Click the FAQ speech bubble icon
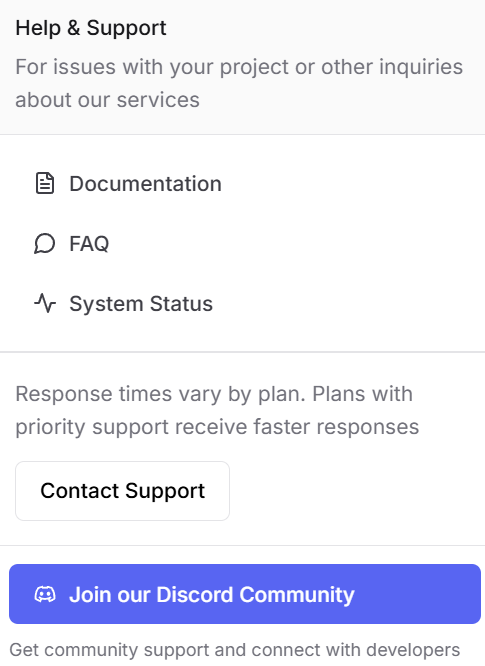 tap(45, 244)
